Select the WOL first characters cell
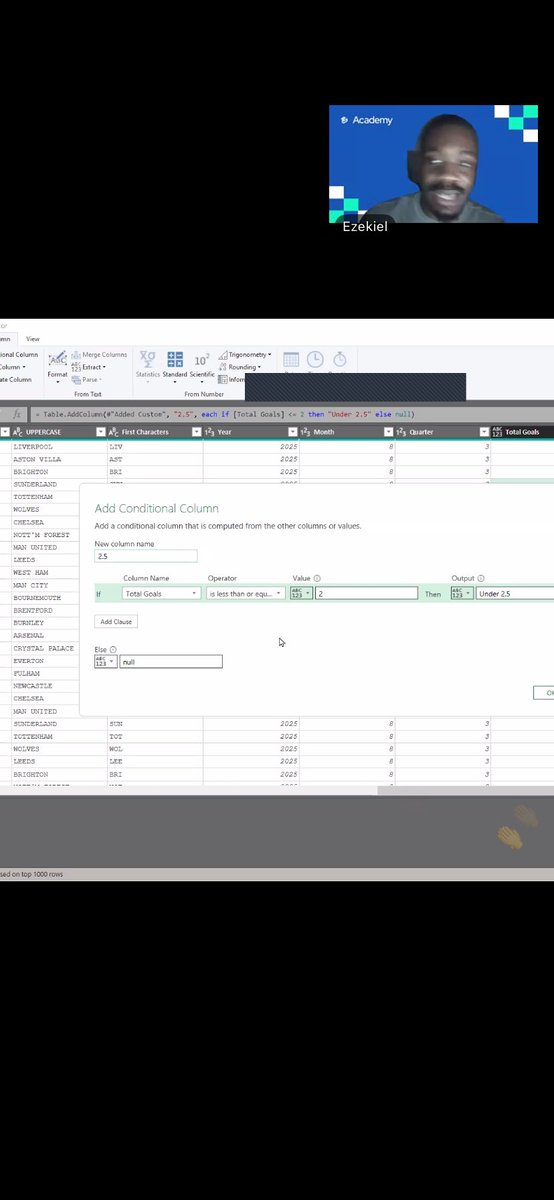 [154, 749]
